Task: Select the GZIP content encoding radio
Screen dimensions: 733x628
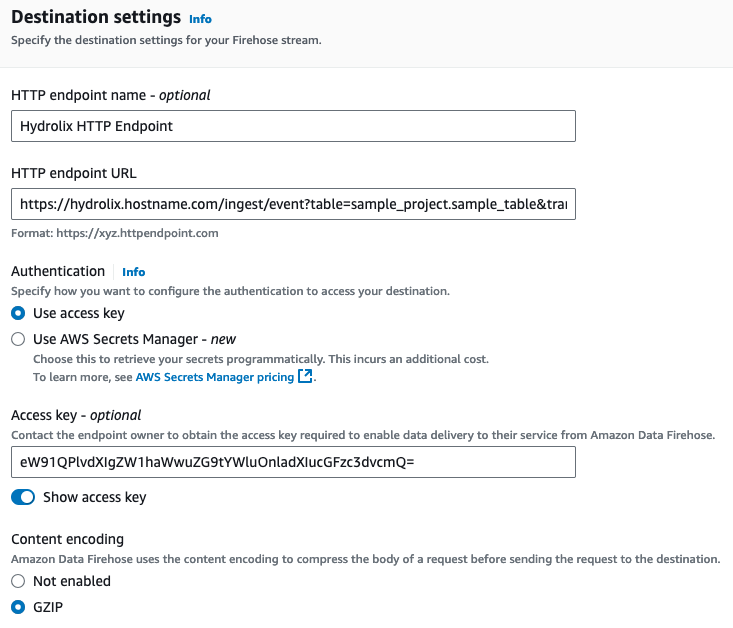Action: pyautogui.click(x=18, y=607)
